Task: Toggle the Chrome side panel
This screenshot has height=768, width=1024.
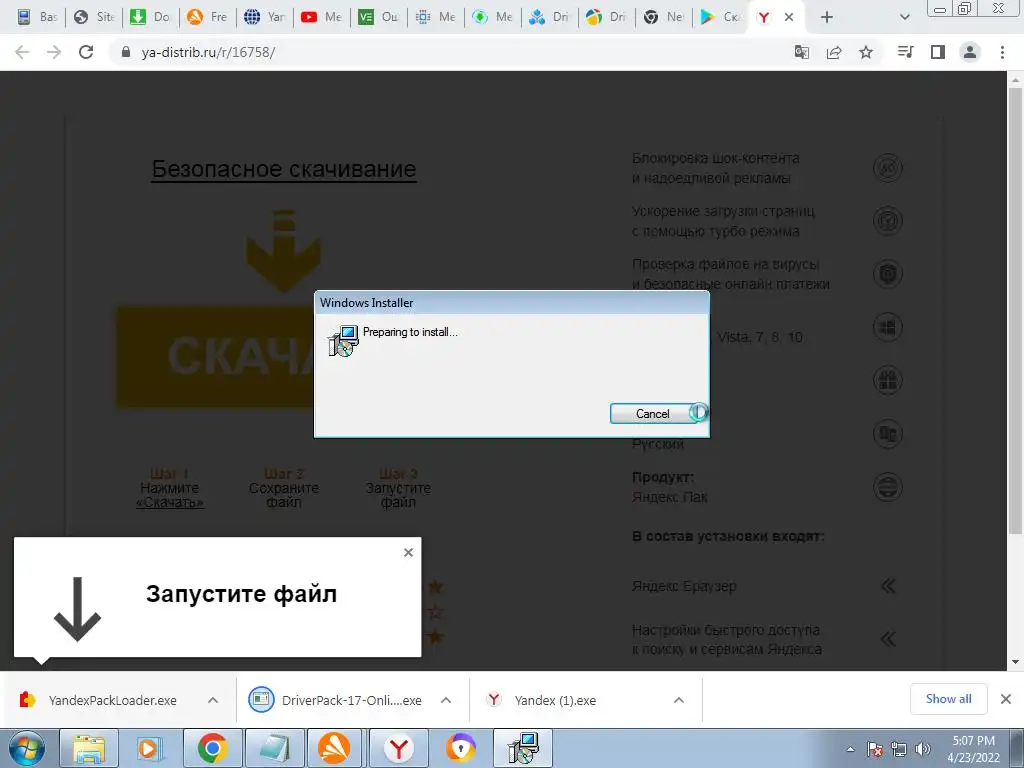Action: pos(938,52)
